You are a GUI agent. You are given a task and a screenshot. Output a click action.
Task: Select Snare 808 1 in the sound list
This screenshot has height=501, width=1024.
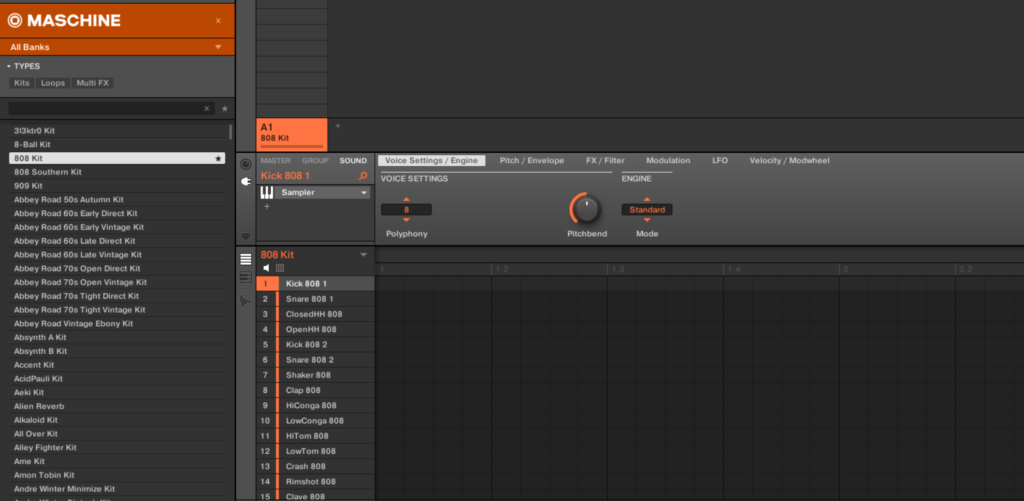click(x=309, y=299)
